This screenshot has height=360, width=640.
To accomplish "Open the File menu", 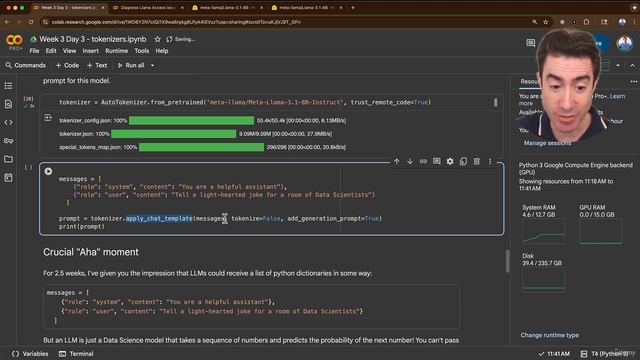I will click(x=34, y=51).
